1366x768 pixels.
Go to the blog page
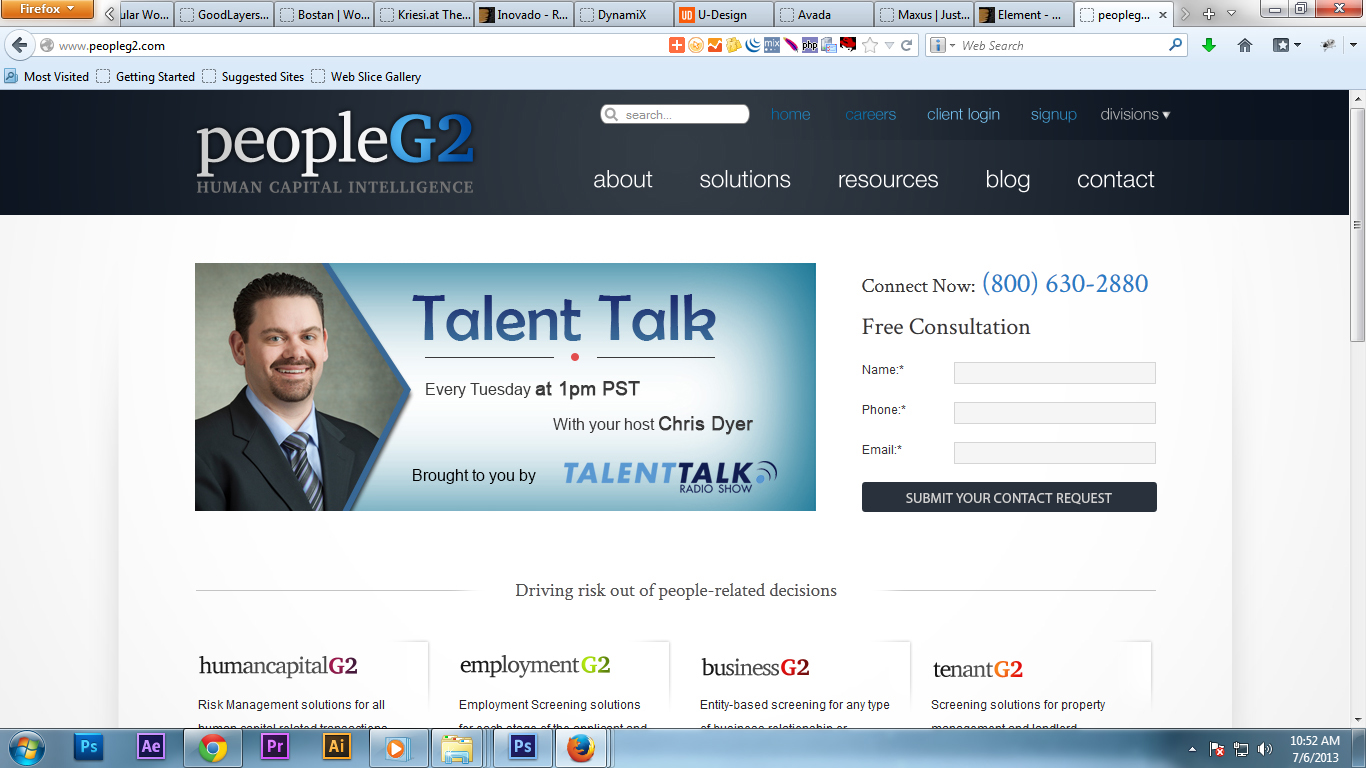pos(1008,180)
